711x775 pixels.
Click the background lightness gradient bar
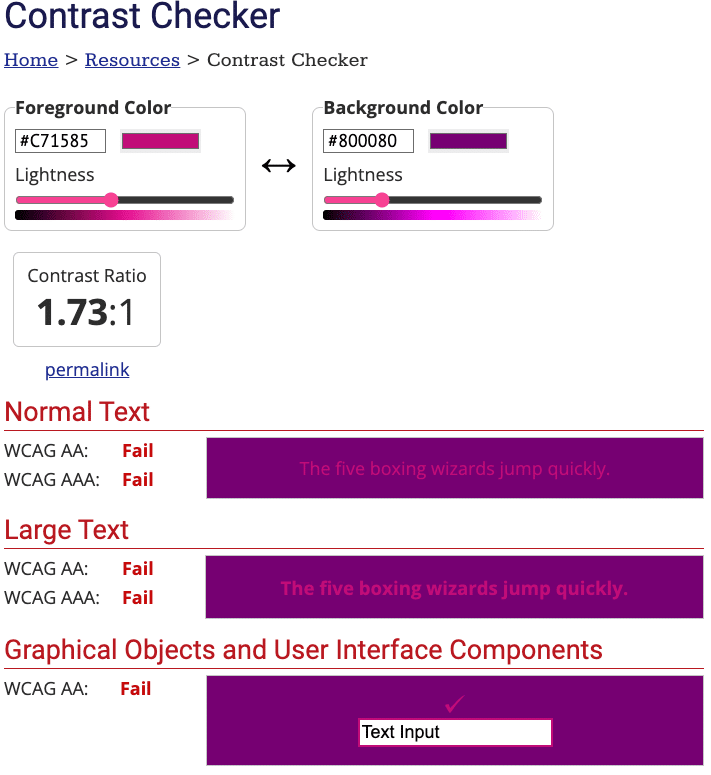coord(432,214)
